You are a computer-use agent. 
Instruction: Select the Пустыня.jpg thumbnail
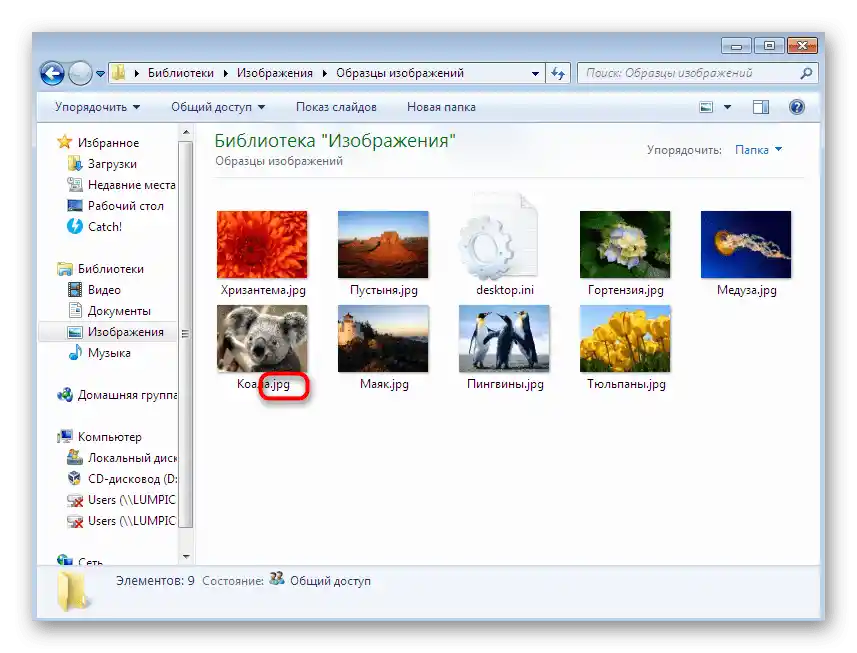coord(383,245)
